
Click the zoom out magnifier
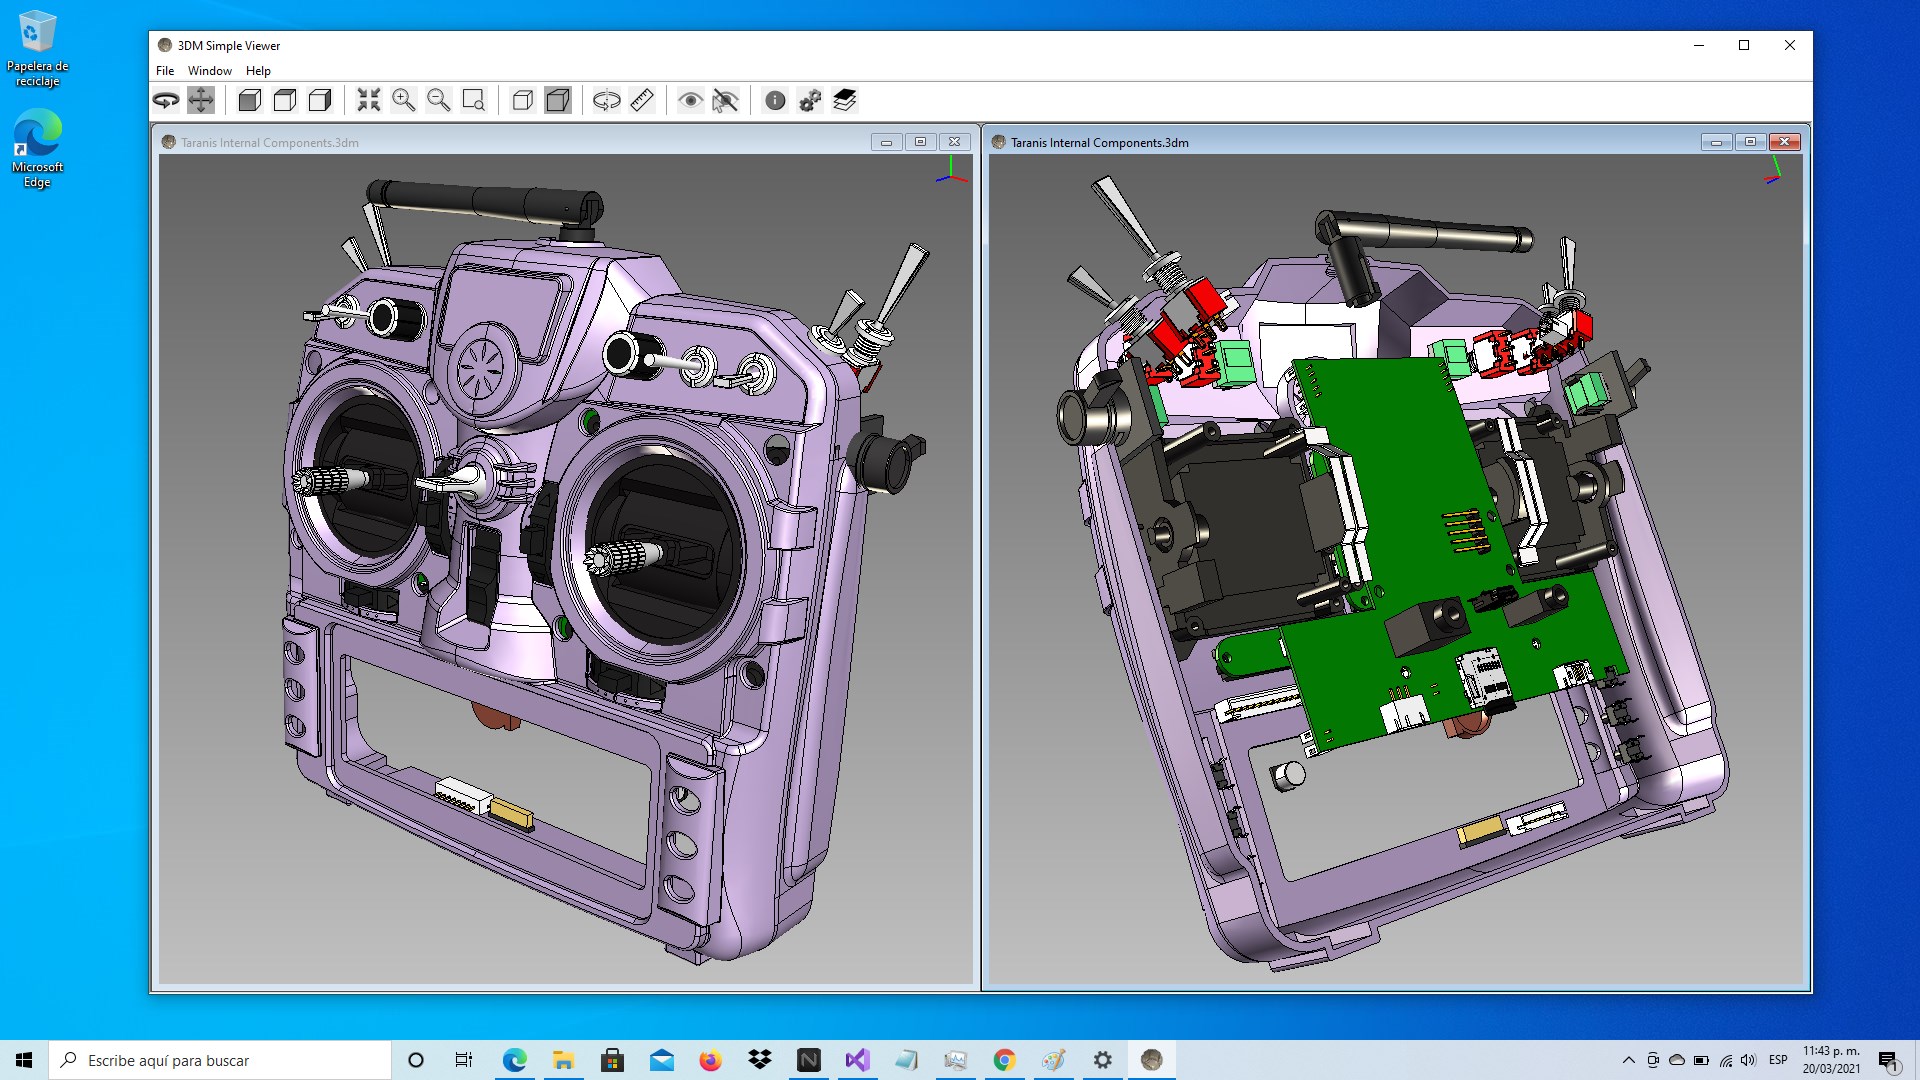(x=439, y=100)
